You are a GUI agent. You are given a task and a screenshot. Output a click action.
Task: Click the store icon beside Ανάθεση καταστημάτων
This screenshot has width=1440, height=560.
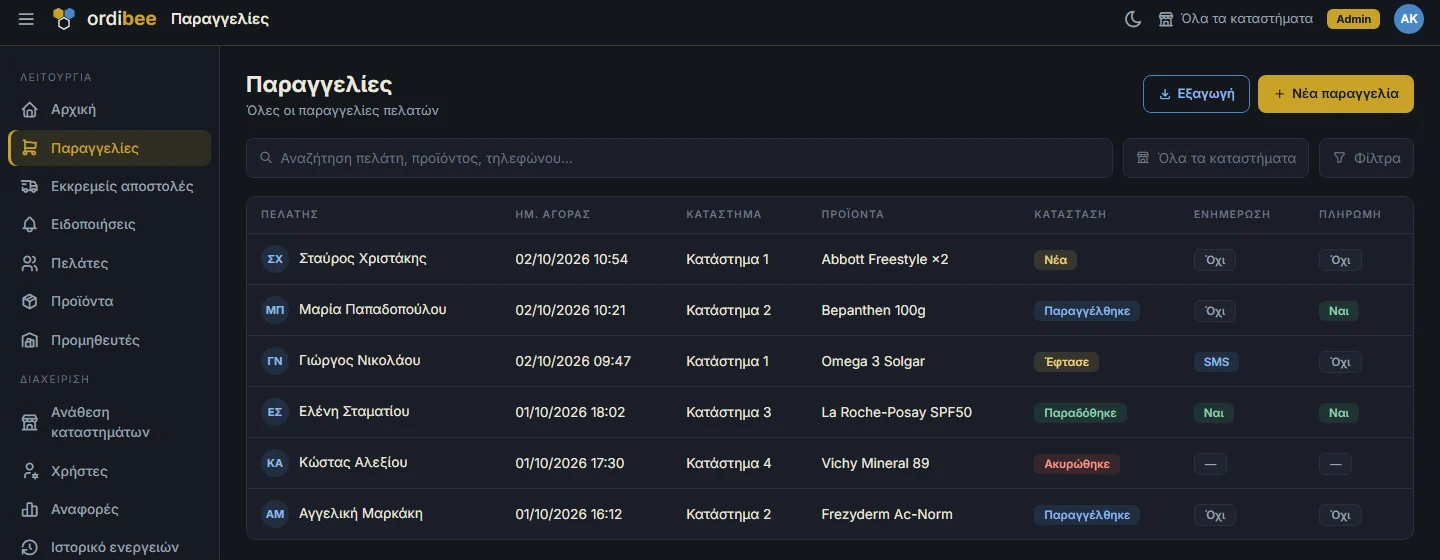(31, 423)
